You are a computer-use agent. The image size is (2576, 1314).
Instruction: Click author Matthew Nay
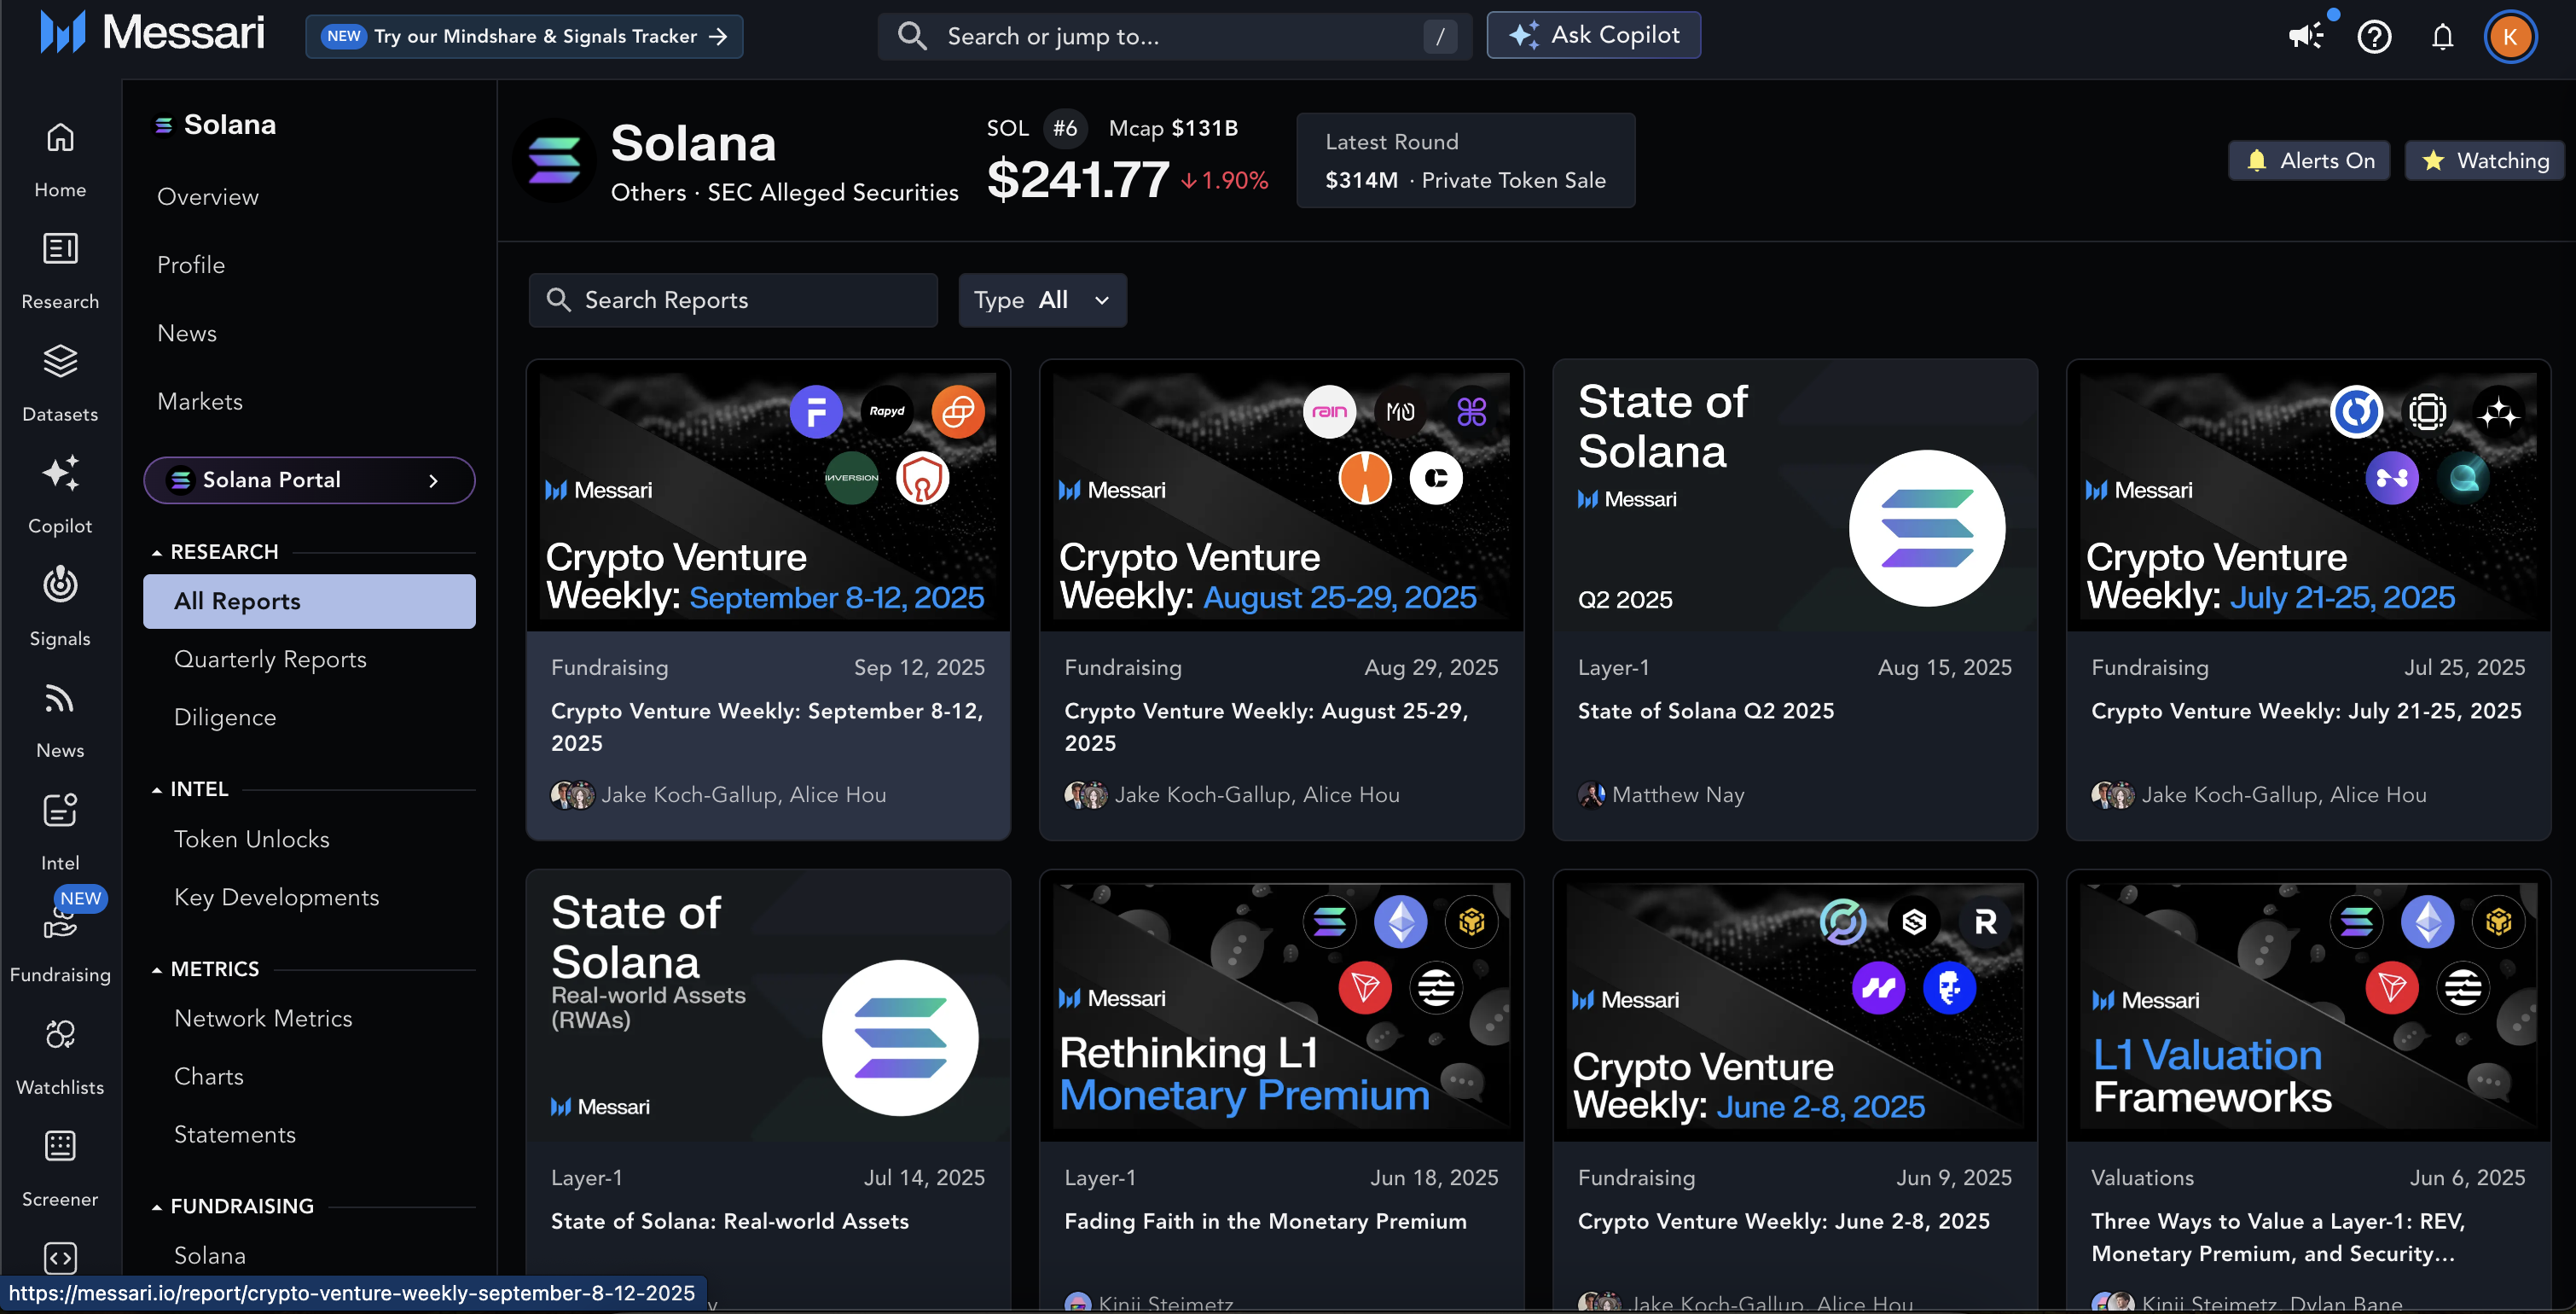(x=1678, y=795)
